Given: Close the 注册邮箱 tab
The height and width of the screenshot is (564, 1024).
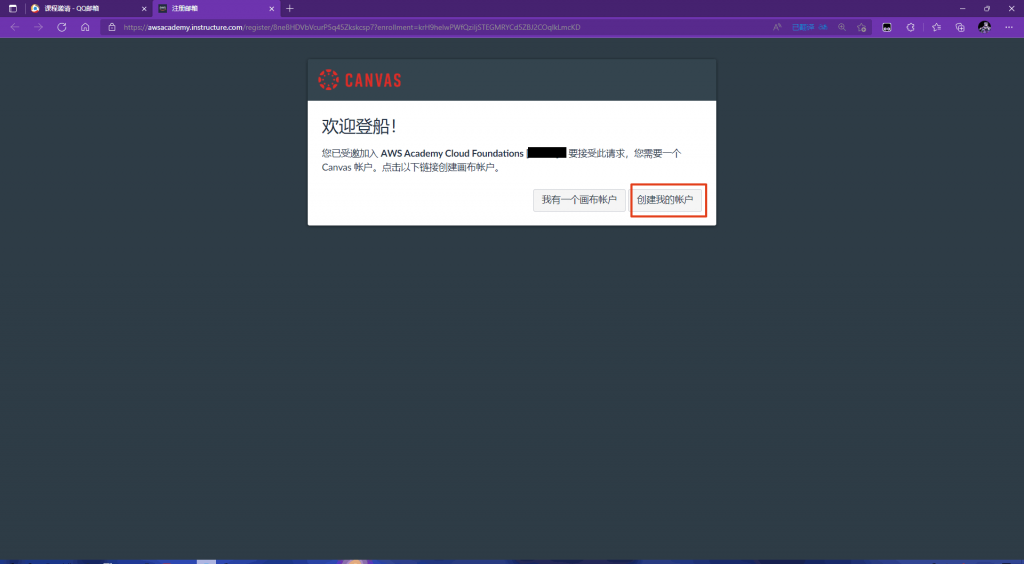Looking at the screenshot, I should pos(272,8).
